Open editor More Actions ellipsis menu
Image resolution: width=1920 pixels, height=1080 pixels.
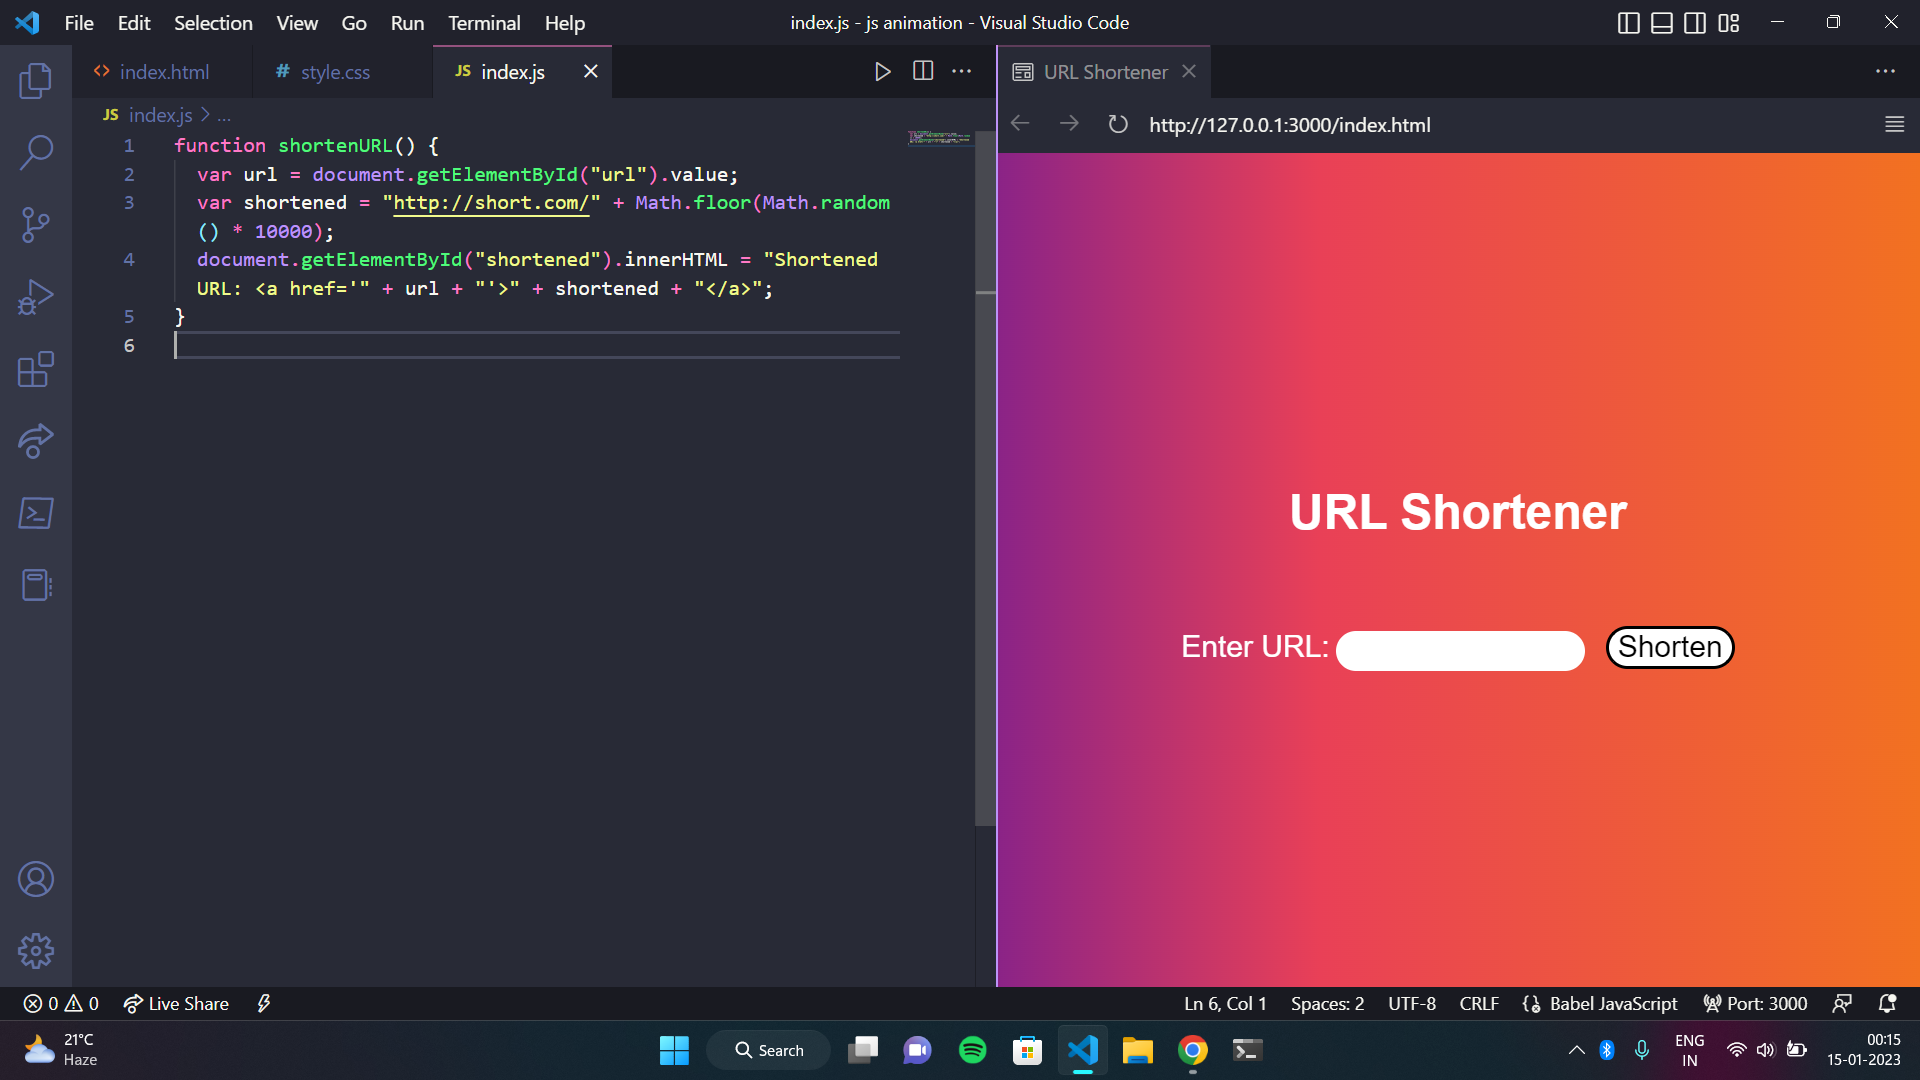coord(961,71)
